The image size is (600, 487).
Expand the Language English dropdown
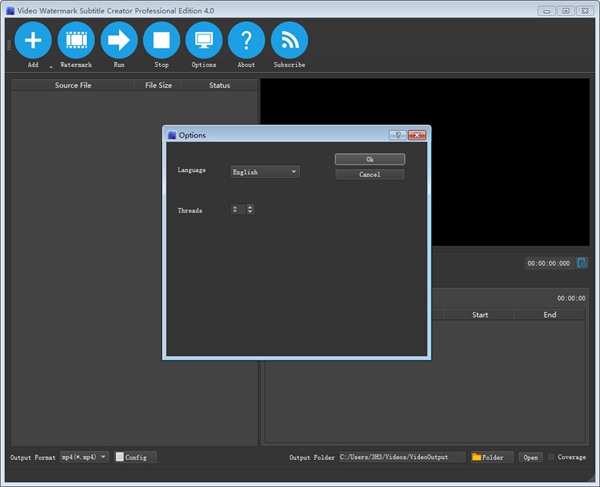265,172
